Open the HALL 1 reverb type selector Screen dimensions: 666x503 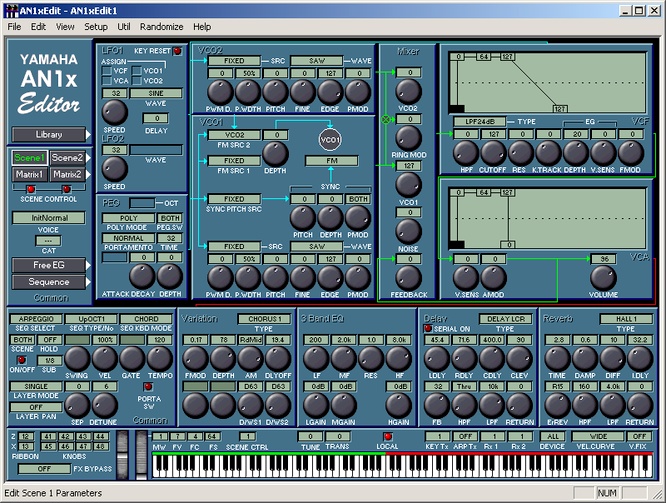[626, 319]
